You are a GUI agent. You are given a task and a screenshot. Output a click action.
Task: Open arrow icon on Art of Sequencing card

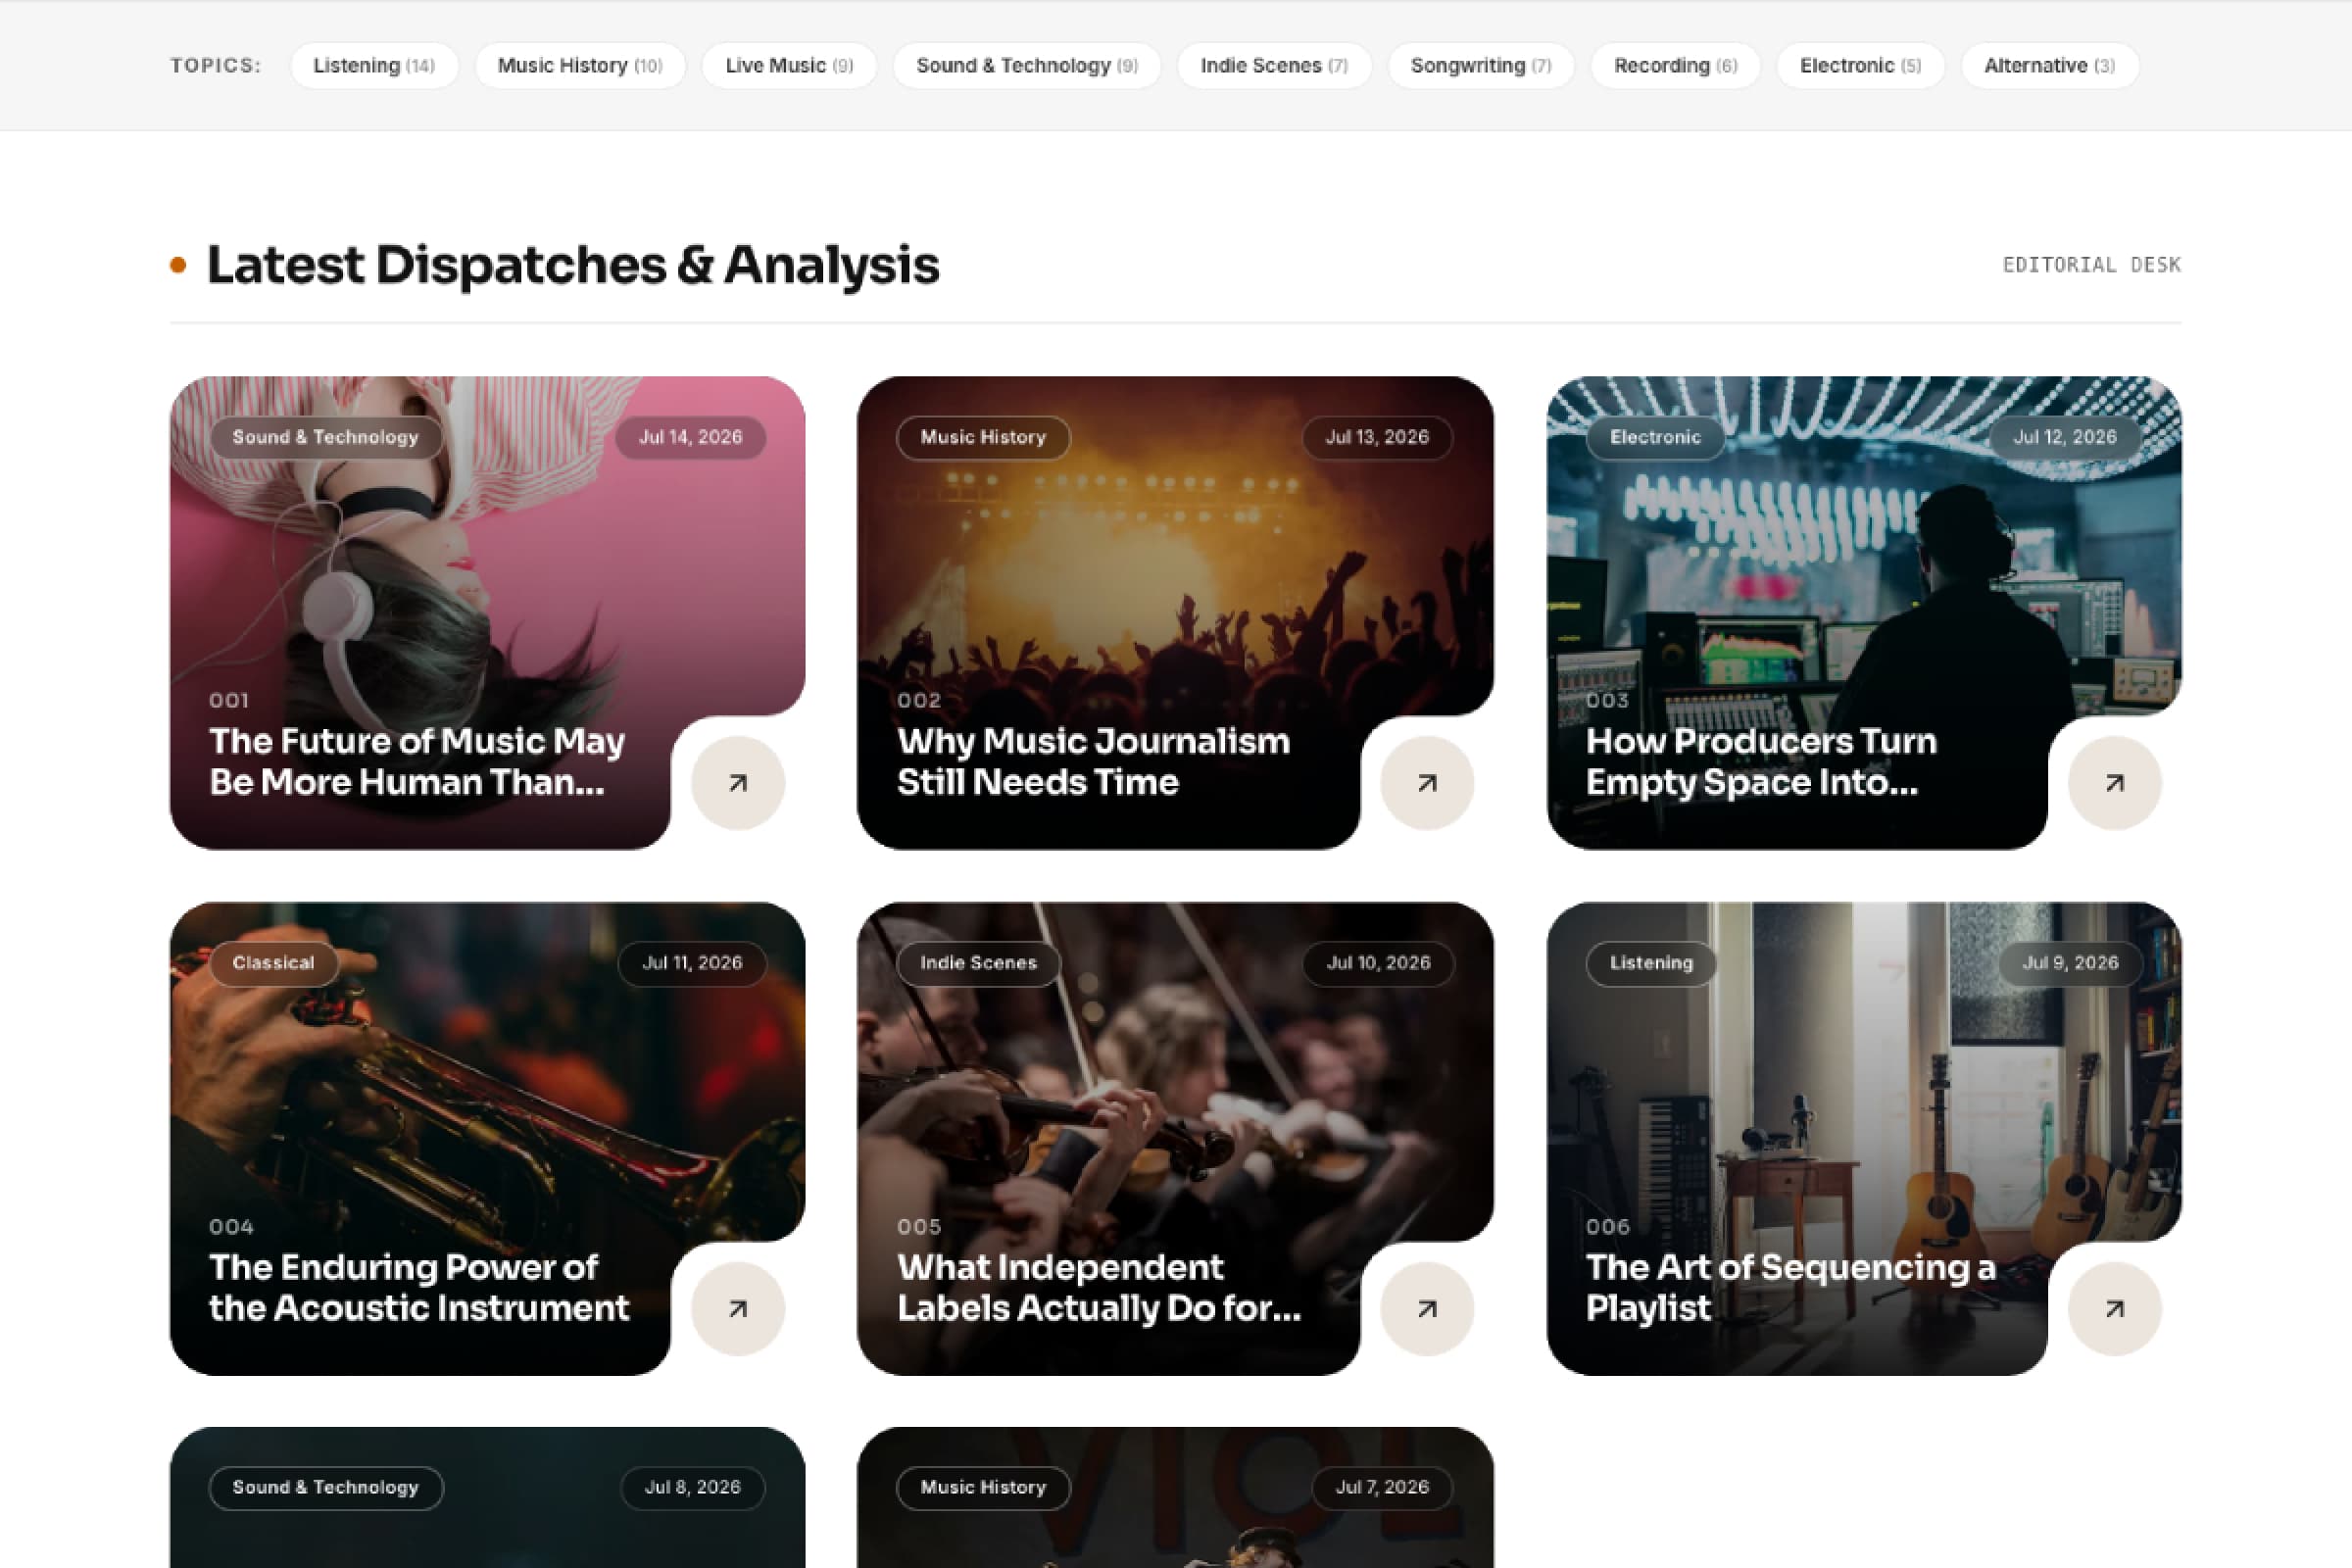(2115, 1309)
